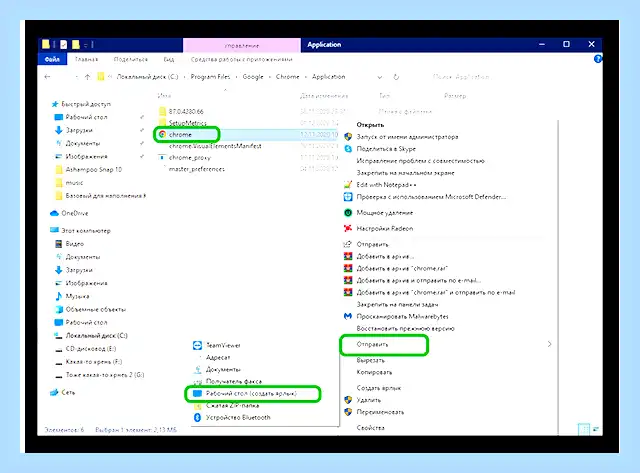Choose Переименовать in the context menu

(380, 412)
